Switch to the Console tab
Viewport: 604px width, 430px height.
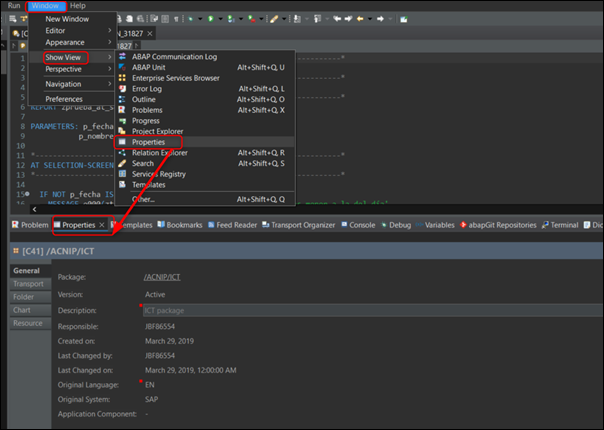tap(358, 225)
